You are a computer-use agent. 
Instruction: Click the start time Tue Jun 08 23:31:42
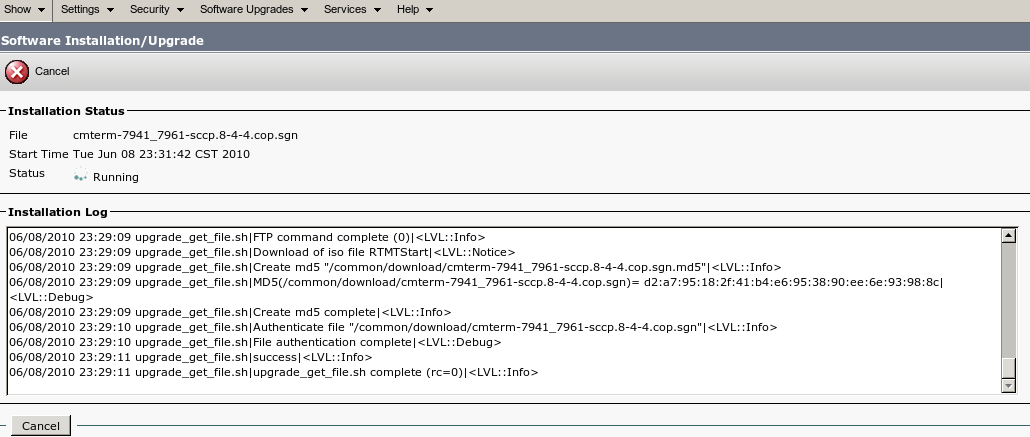161,154
